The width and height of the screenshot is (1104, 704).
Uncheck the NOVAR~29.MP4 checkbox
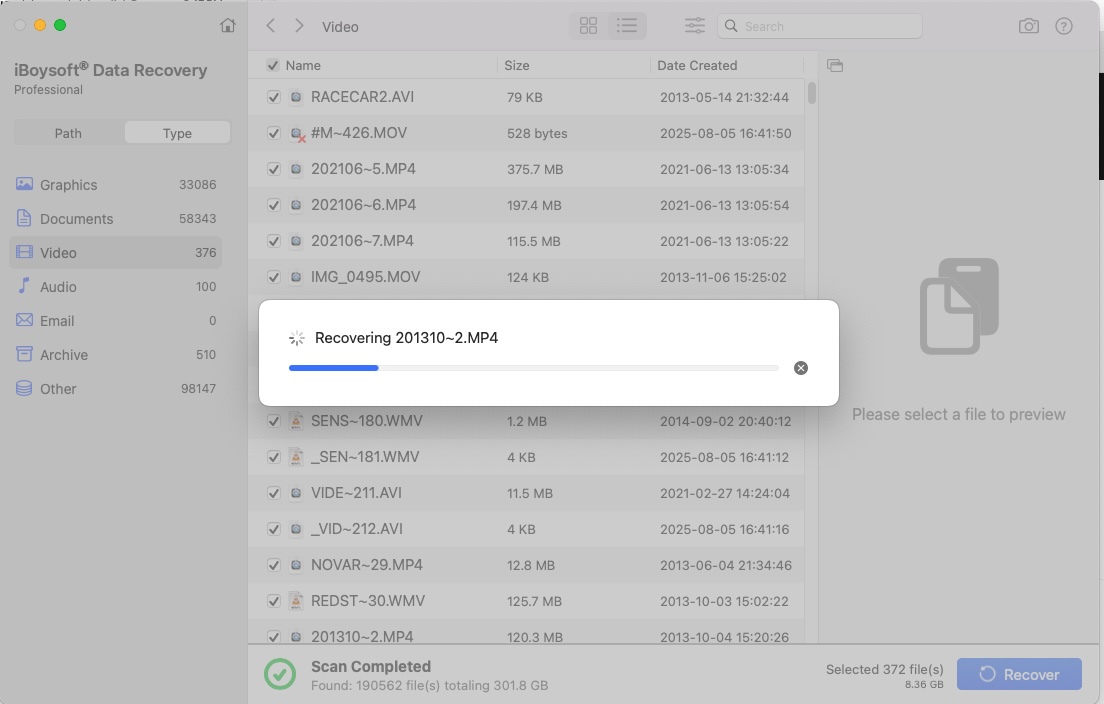click(274, 566)
